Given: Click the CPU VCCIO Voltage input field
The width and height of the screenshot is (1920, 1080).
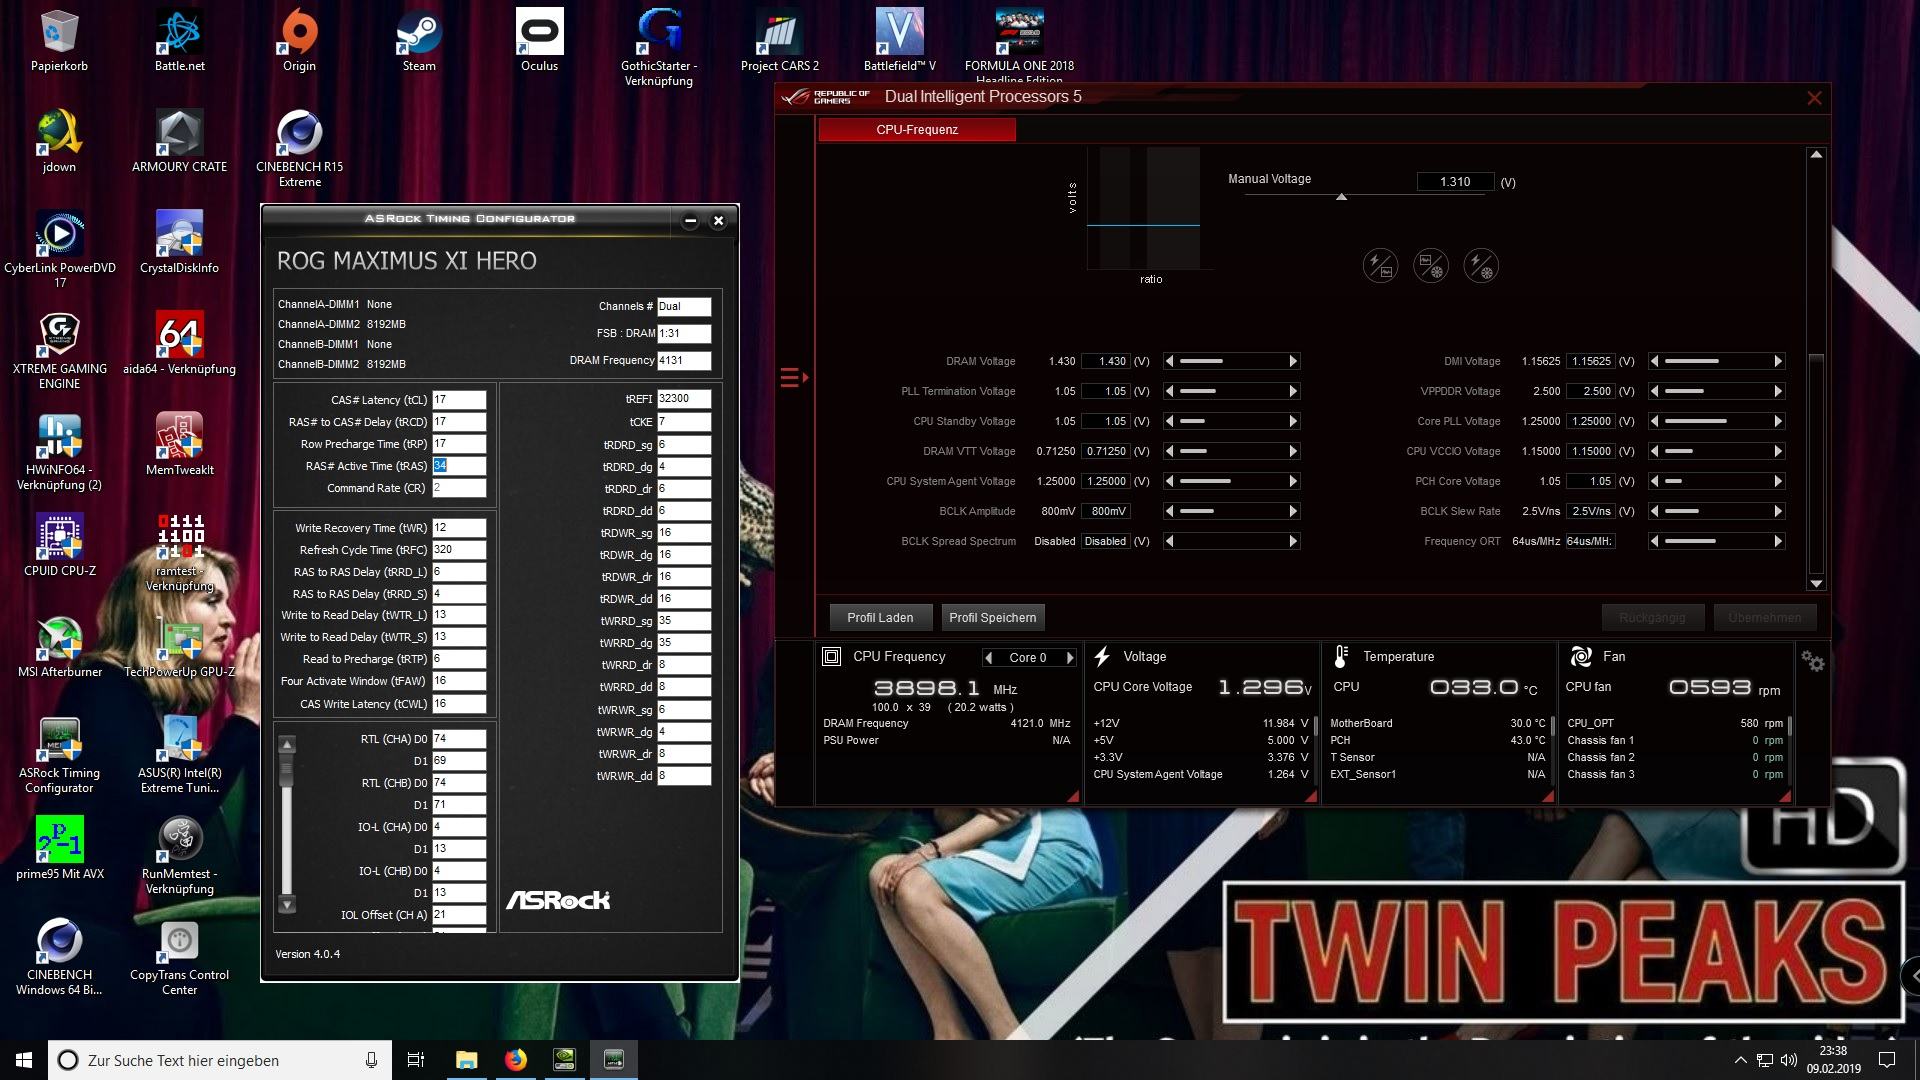Looking at the screenshot, I should pyautogui.click(x=1590, y=451).
